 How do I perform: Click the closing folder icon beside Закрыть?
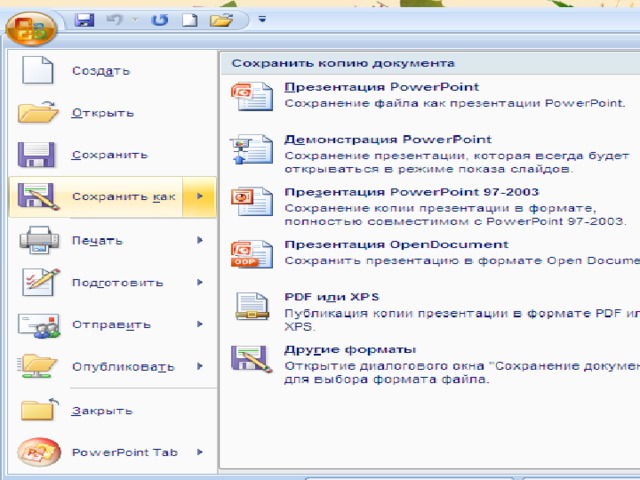[x=39, y=409]
